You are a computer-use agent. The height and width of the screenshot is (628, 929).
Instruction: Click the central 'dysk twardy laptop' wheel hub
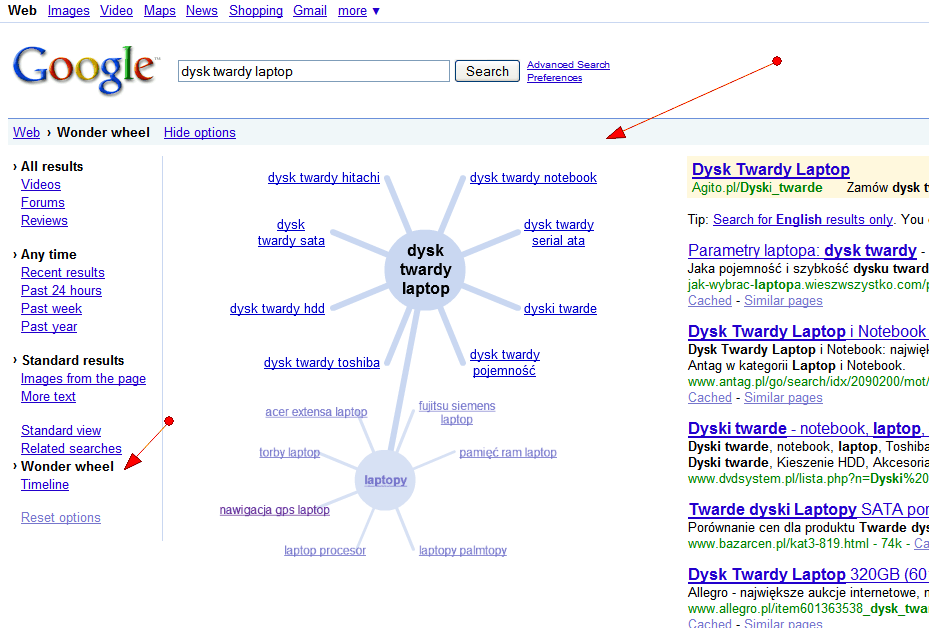(425, 270)
